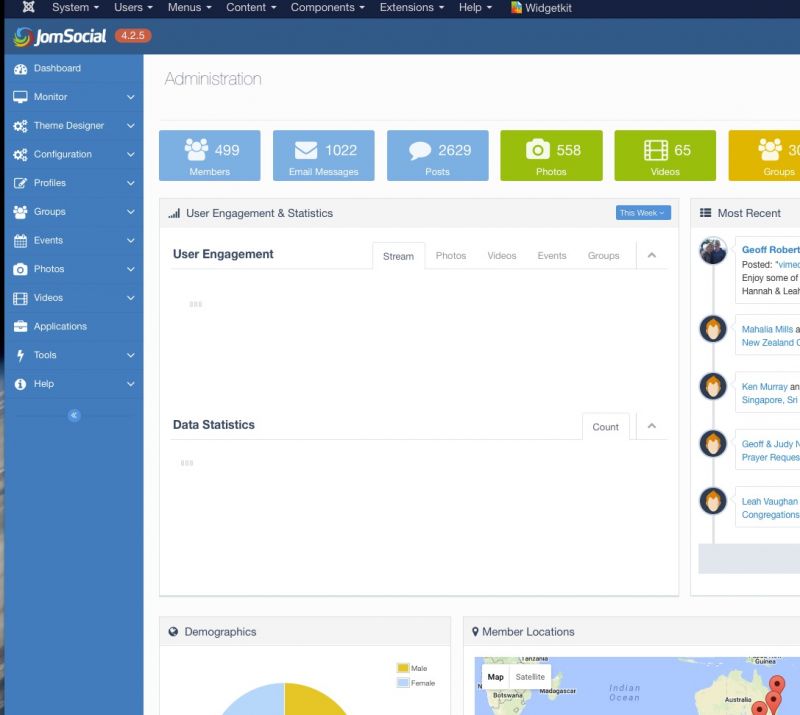Screen dimensions: 800x715
Task: Open the Email Messages tile
Action: click(323, 155)
